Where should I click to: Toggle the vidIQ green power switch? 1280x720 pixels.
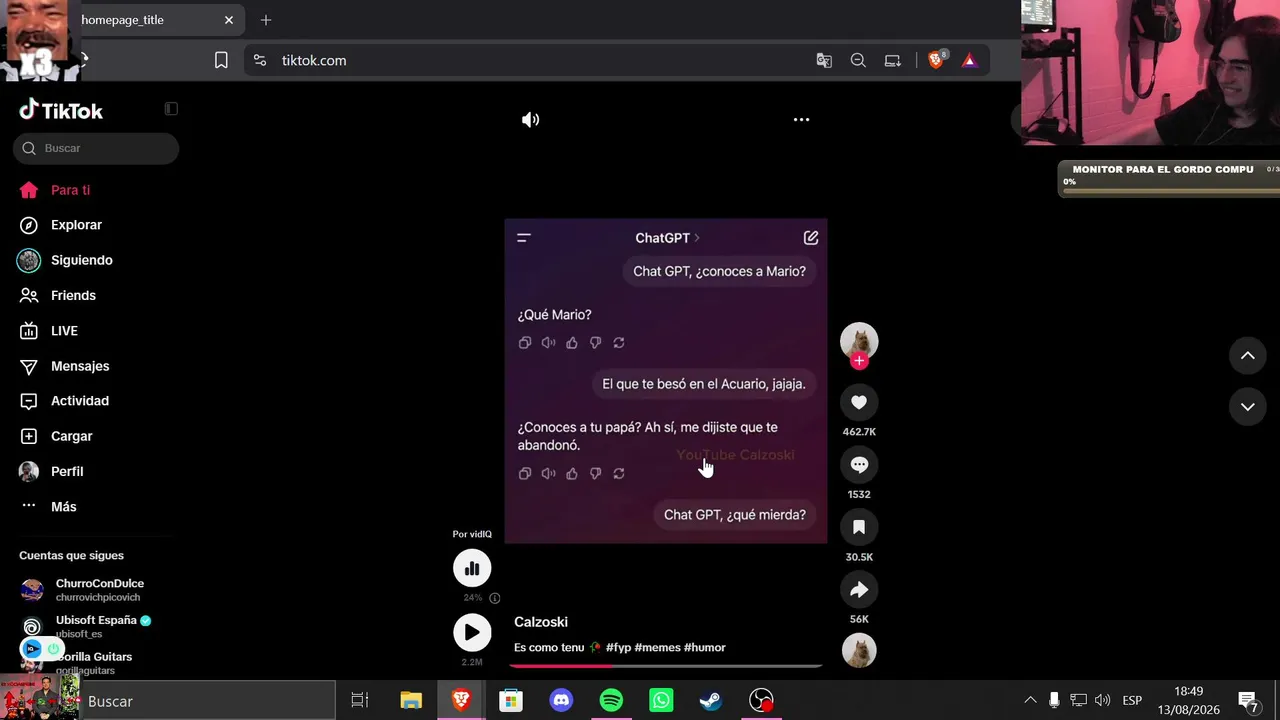[55, 649]
